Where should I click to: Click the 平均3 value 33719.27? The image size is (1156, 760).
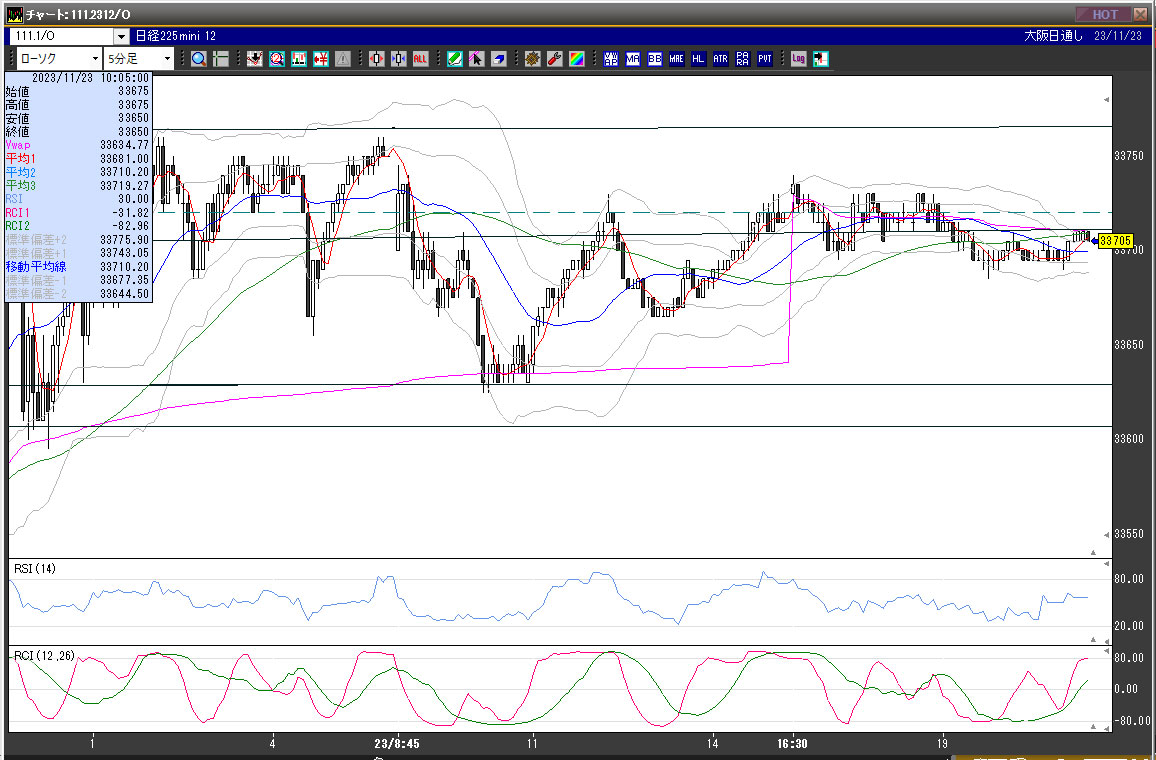(125, 186)
